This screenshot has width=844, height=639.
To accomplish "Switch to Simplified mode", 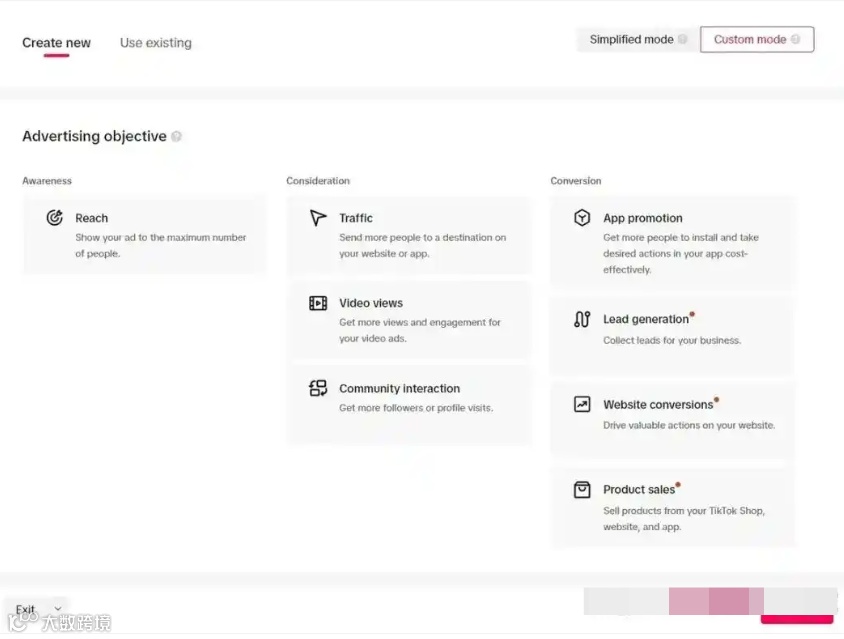I will (x=631, y=40).
